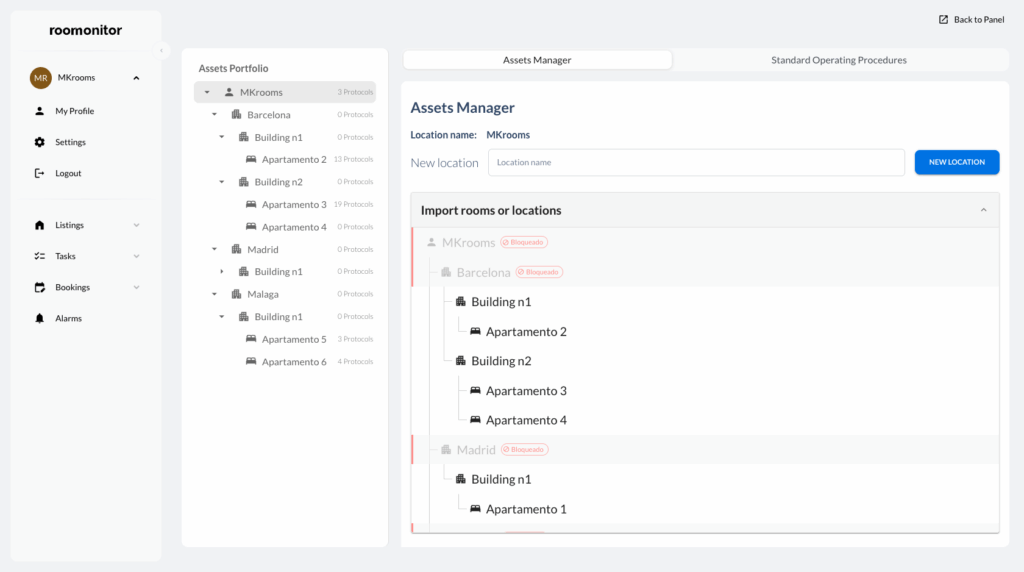Click the Alarms bell icon
This screenshot has height=572, width=1024.
pos(40,319)
